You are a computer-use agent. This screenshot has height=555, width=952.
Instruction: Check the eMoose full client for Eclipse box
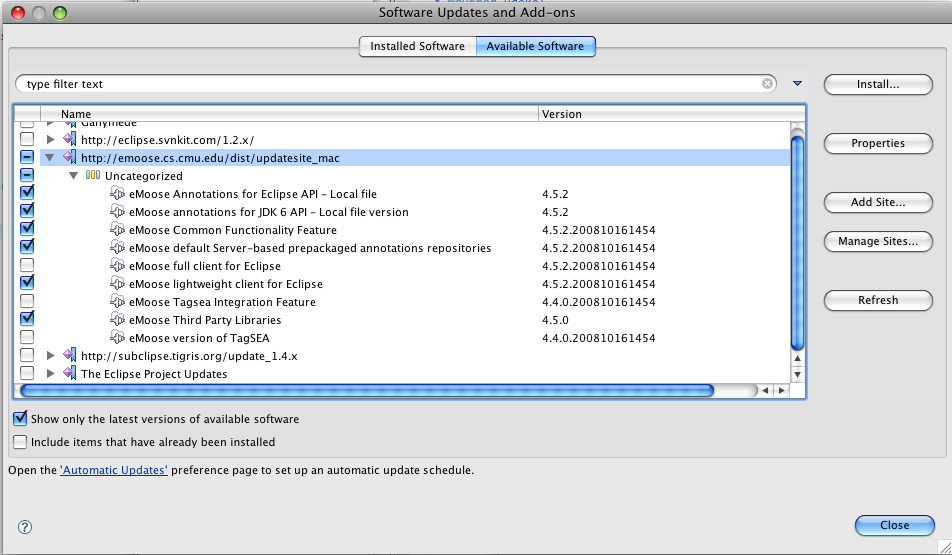[x=27, y=266]
